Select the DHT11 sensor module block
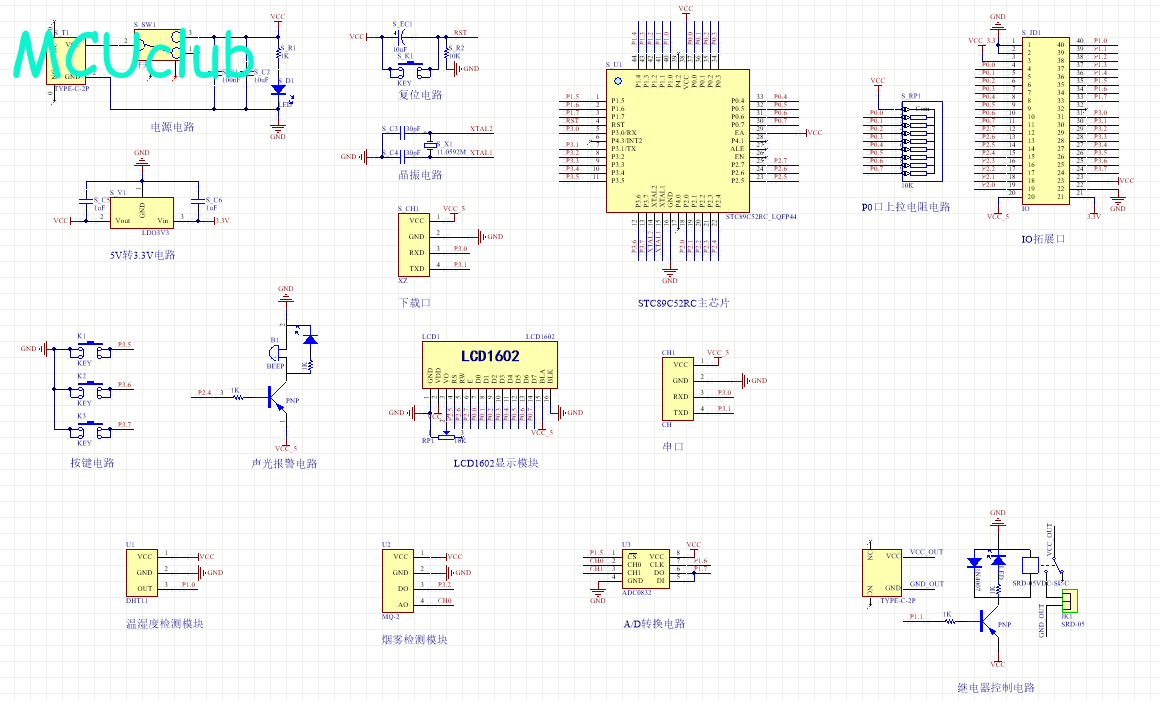This screenshot has width=1160, height=701. pos(141,572)
